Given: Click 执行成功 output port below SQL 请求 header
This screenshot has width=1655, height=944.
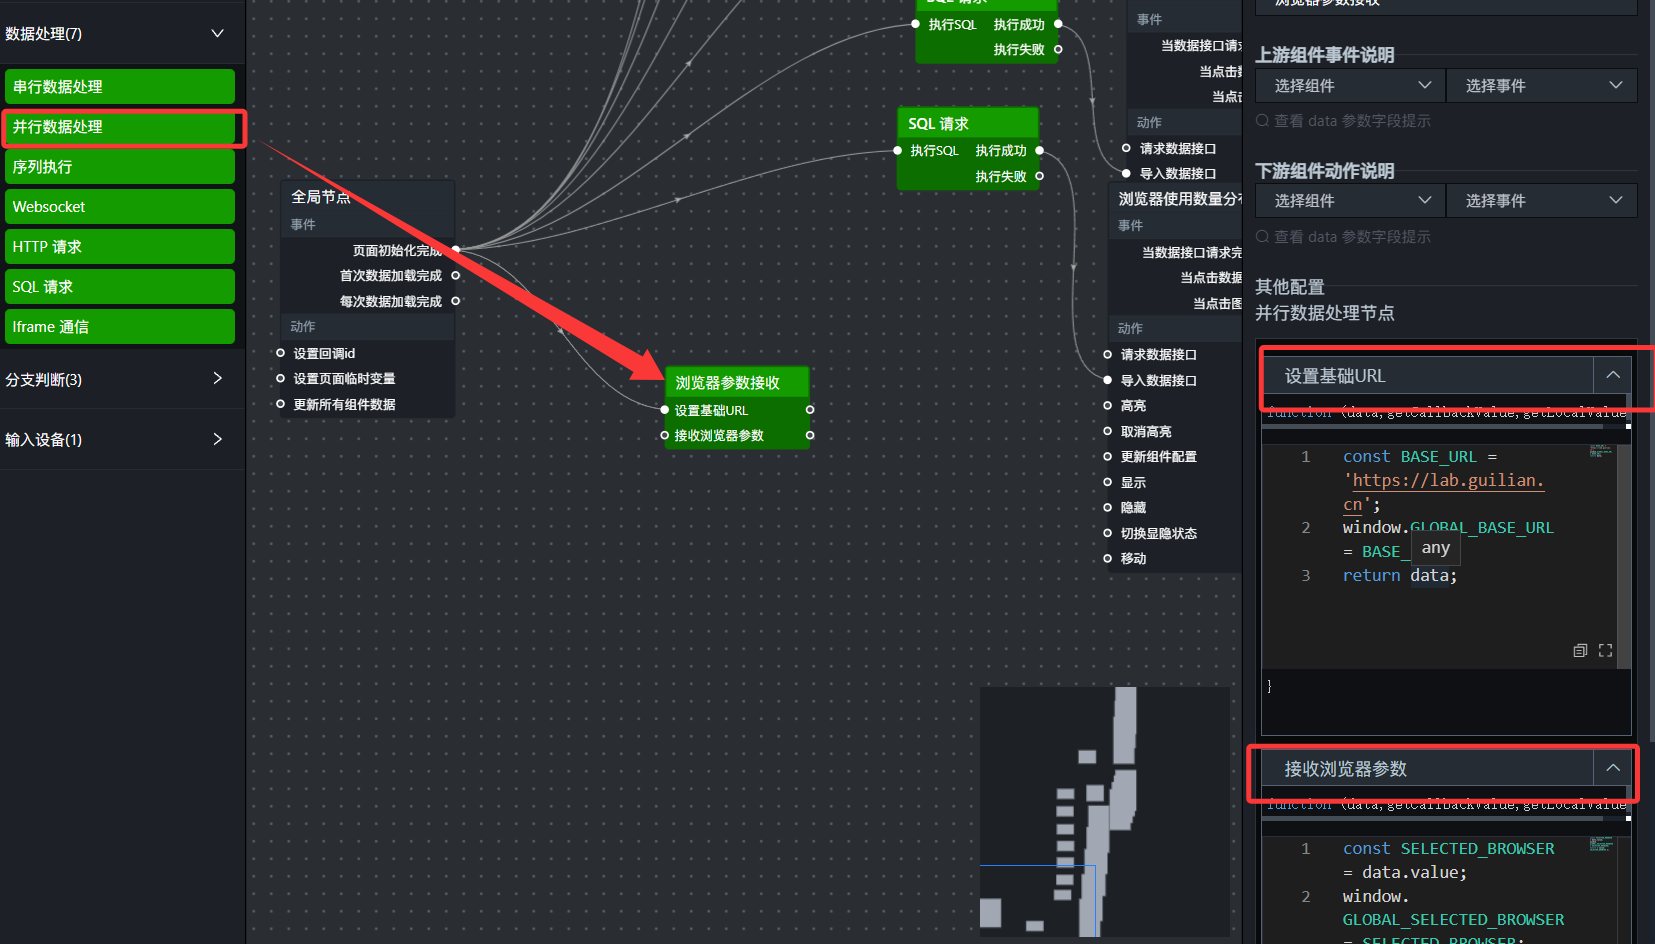Looking at the screenshot, I should 1039,150.
